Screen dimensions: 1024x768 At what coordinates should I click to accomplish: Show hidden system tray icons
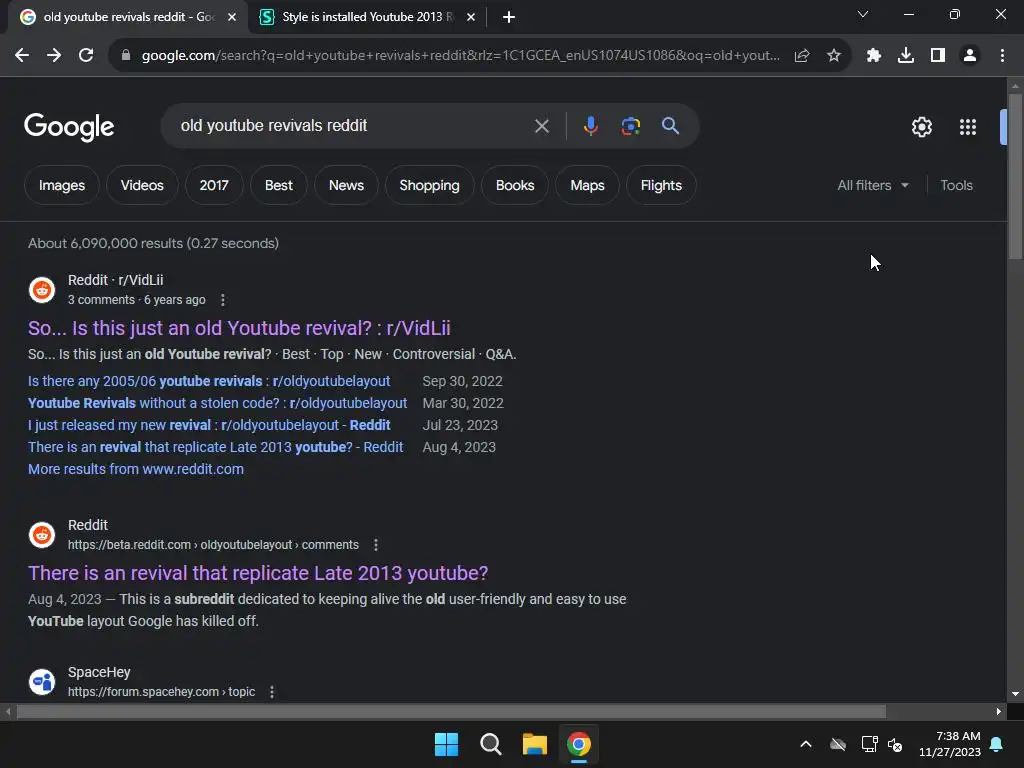click(x=806, y=744)
